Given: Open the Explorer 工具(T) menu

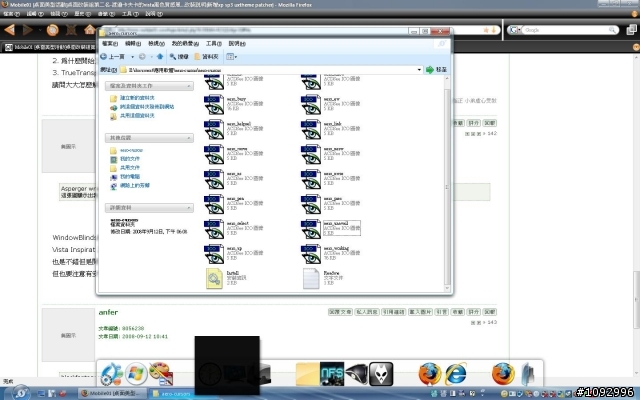Looking at the screenshot, I should pyautogui.click(x=213, y=43).
